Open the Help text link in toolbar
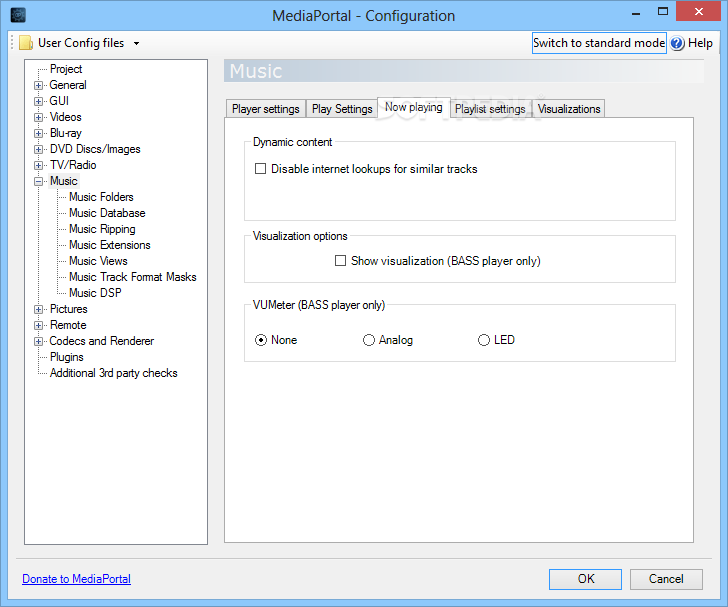The height and width of the screenshot is (607, 728). click(x=700, y=43)
